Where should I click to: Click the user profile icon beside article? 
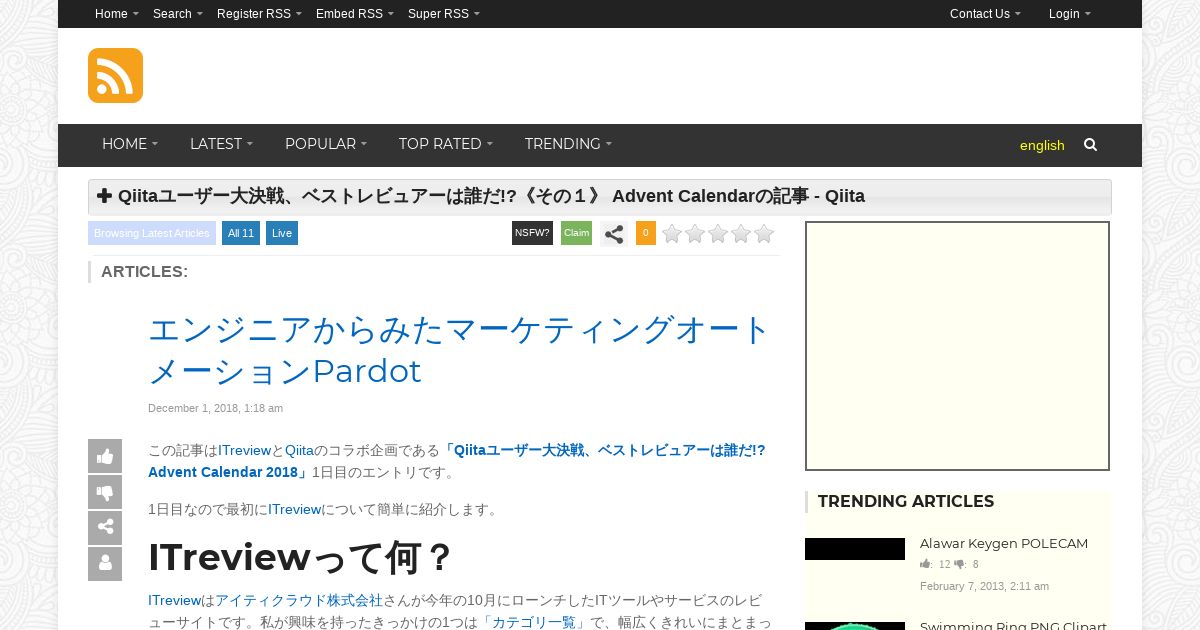105,564
